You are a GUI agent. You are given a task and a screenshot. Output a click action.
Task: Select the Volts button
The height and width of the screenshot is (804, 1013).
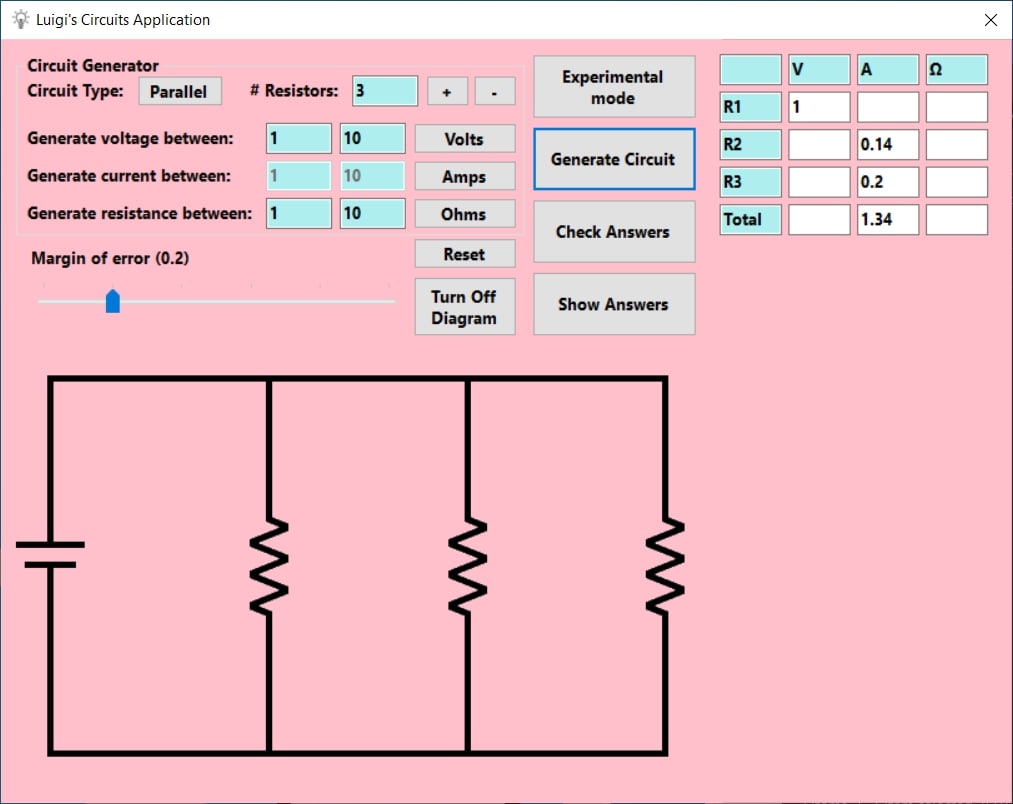point(465,139)
